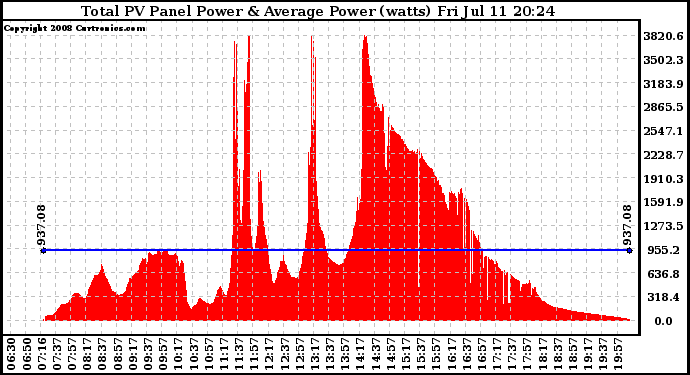690x375 pixels.
Task: Click the 11:57 time label
Action: click(x=255, y=354)
